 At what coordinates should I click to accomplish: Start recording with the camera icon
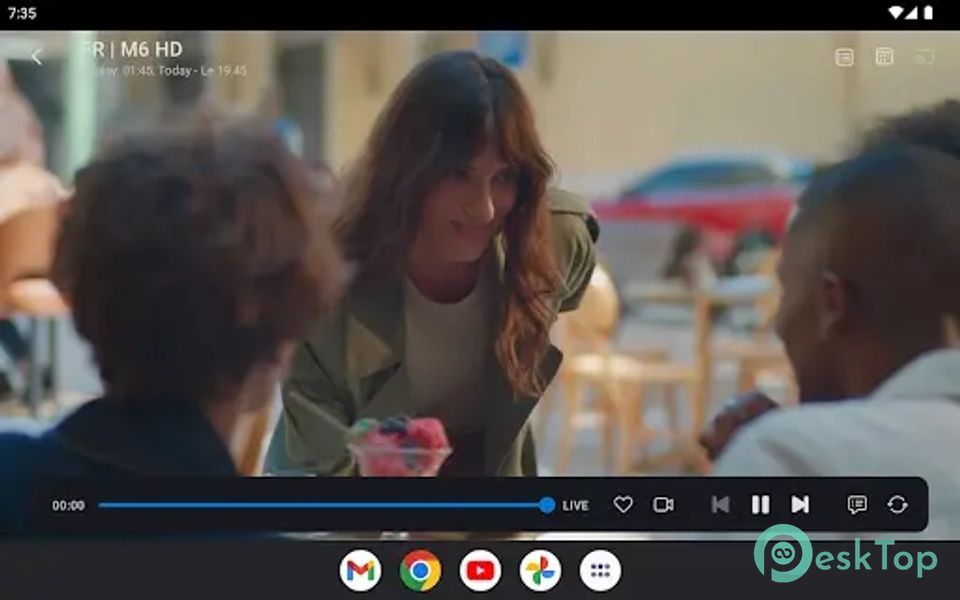coord(663,504)
